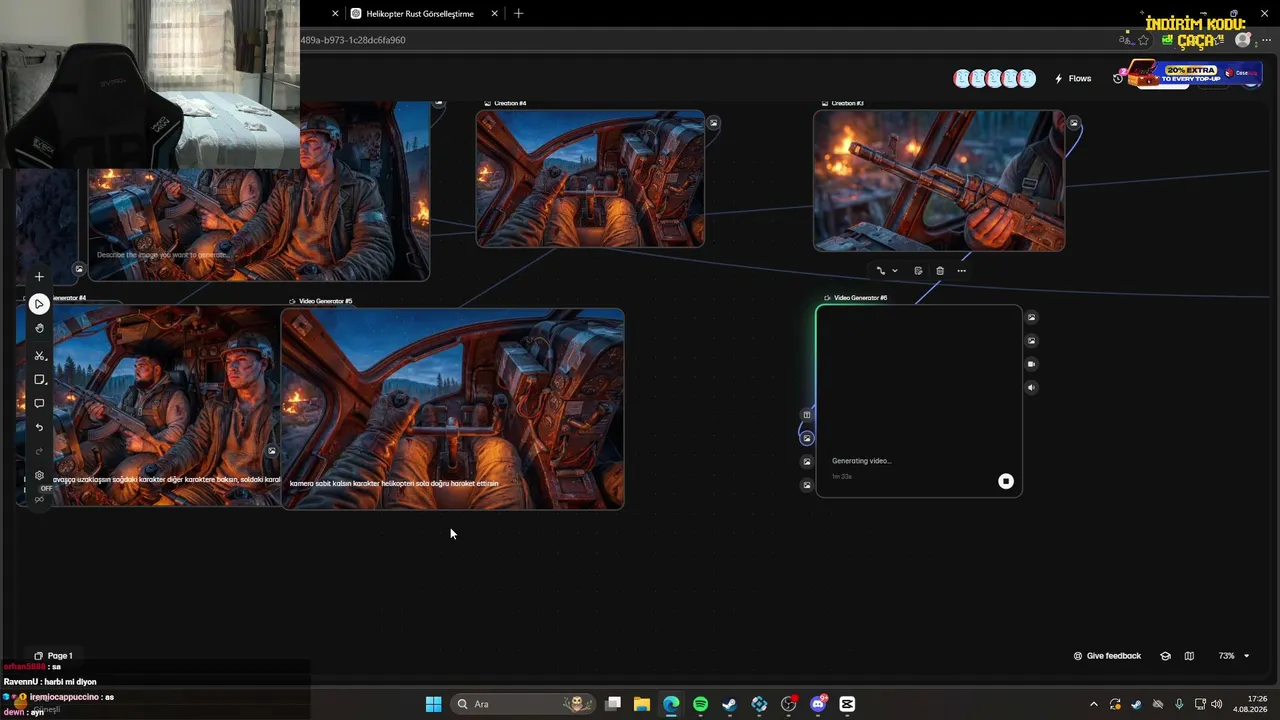Click image port on Video Generator #4 node
This screenshot has width=1280, height=720.
pos(271,451)
